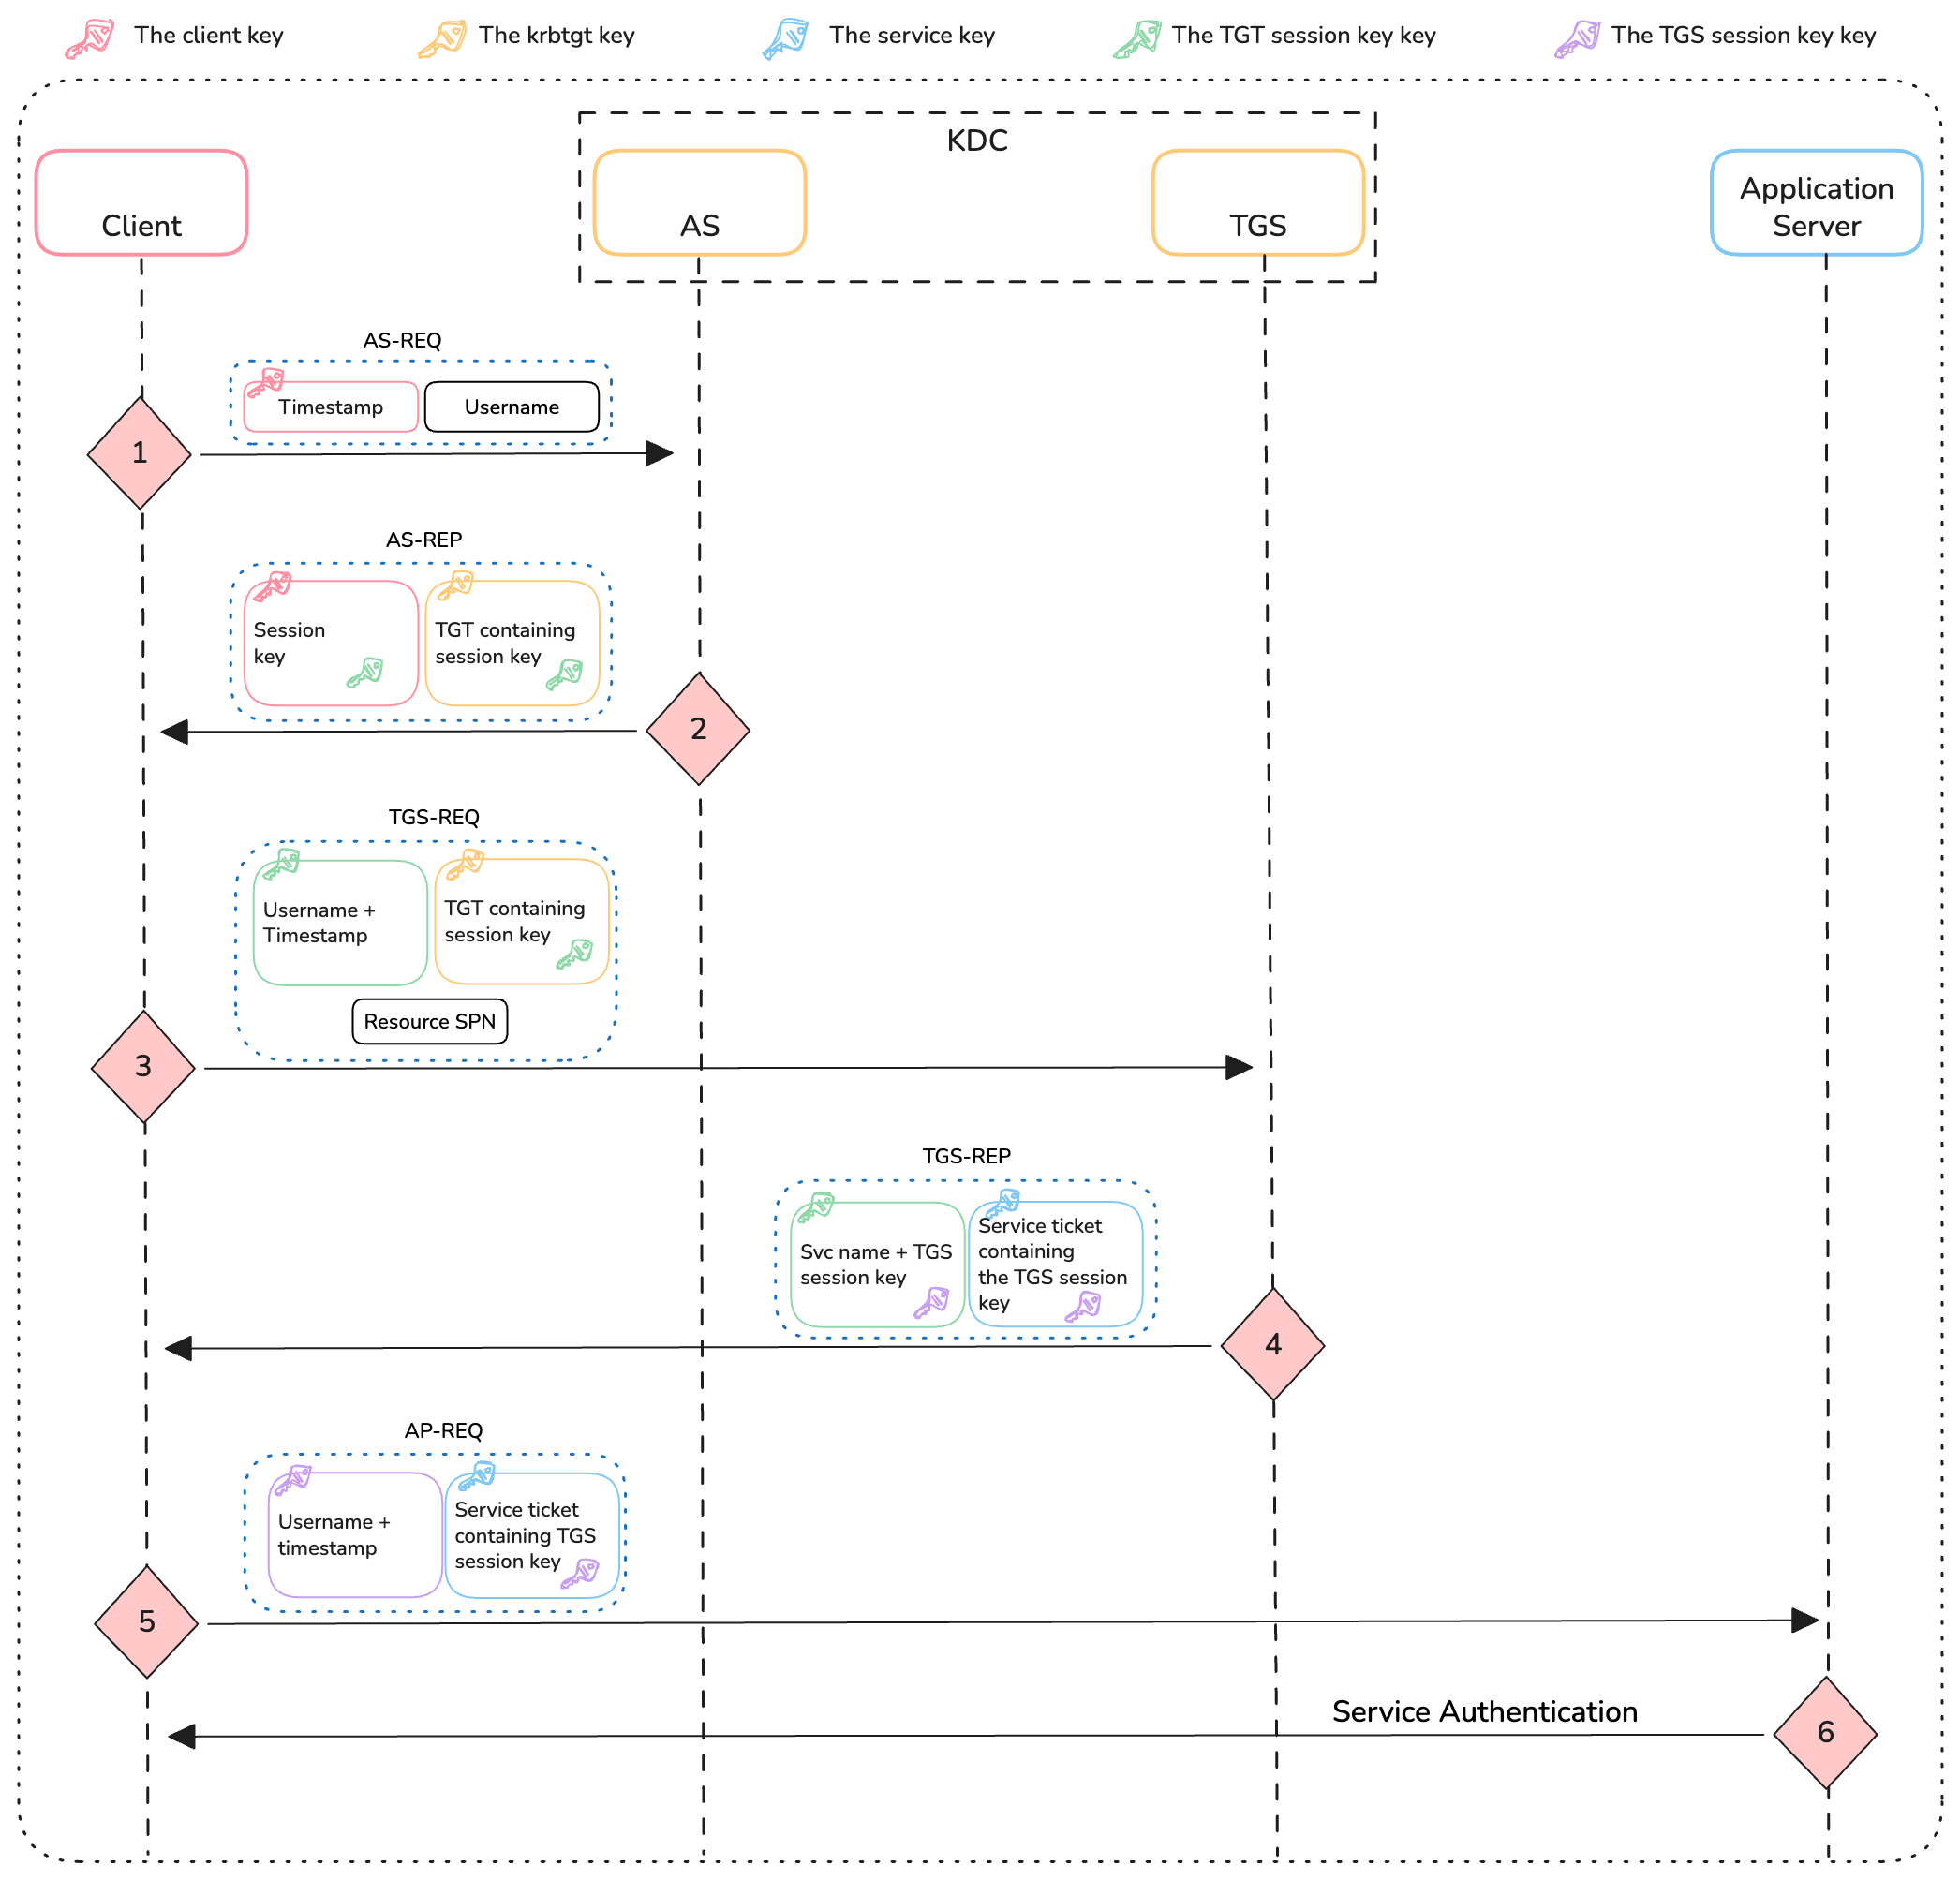Click the 'AS-REP' message label
Image resolution: width=1960 pixels, height=1880 pixels.
point(424,540)
